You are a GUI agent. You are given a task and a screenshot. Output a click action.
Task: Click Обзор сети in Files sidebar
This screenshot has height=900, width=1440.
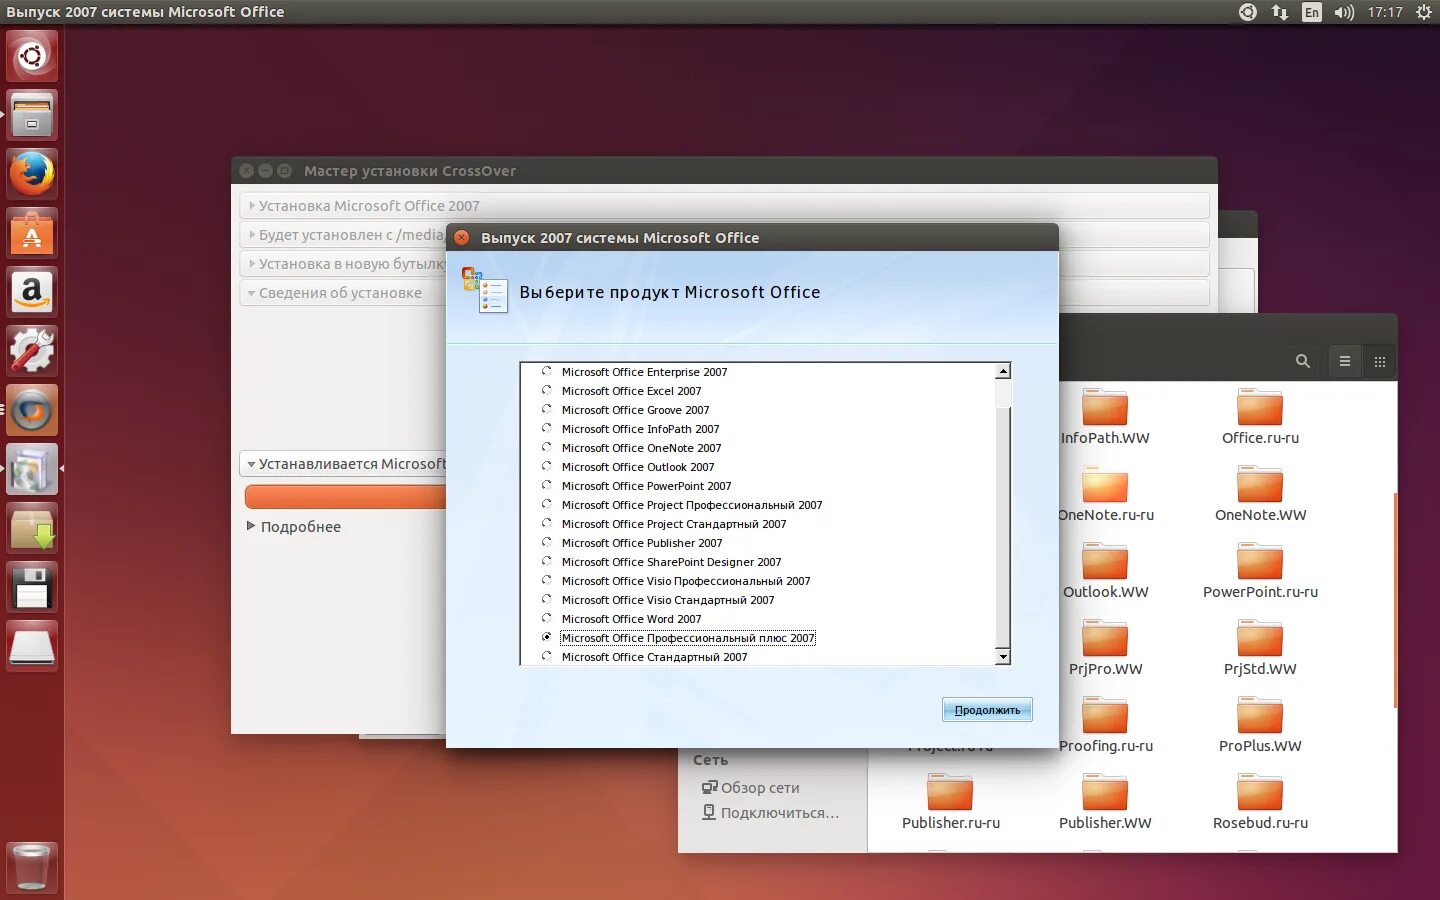pos(751,787)
